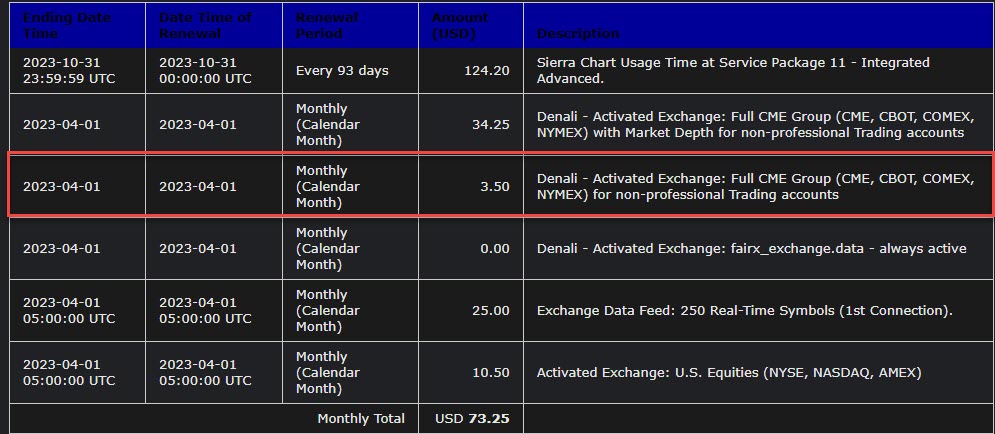Screen dimensions: 995x434
Task: Select the 124.20 amount cell
Action: (487, 70)
